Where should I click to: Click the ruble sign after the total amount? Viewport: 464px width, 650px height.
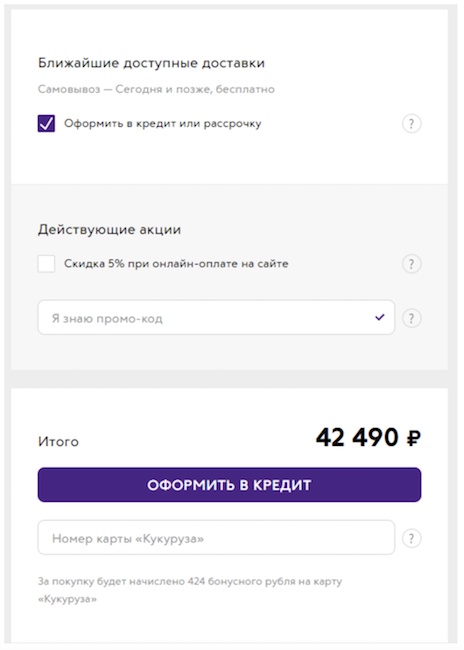tap(413, 438)
